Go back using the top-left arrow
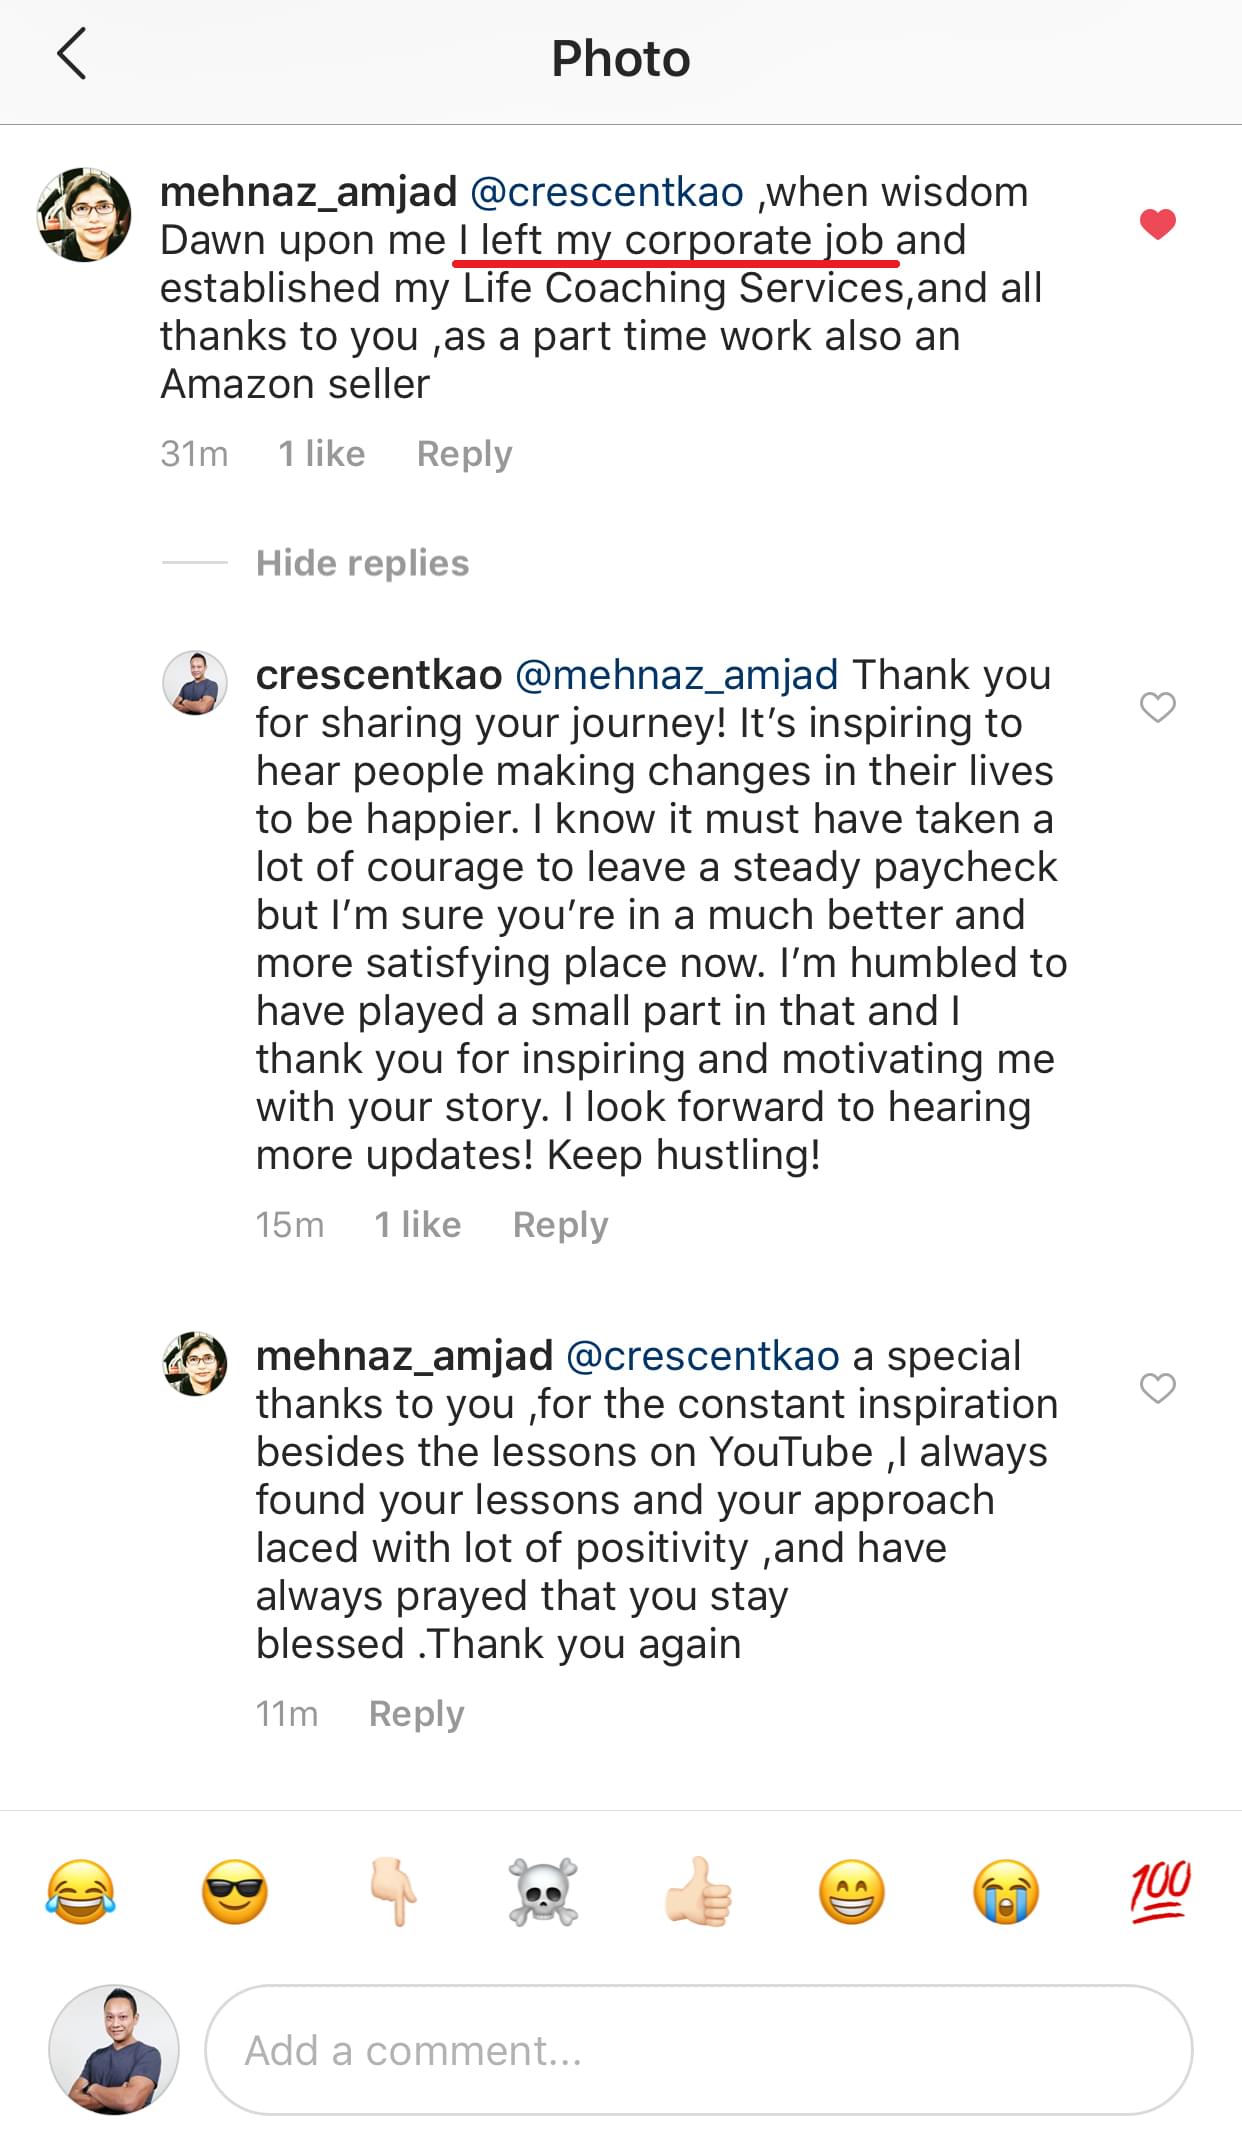 pos(72,55)
